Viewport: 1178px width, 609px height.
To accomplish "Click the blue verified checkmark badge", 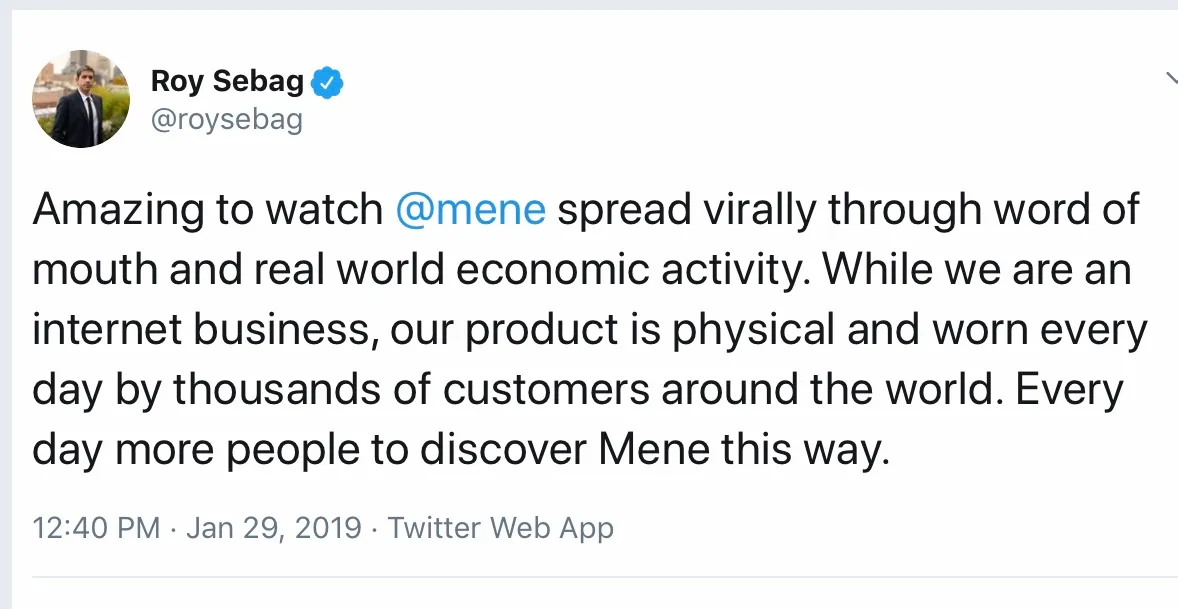I will pos(327,82).
